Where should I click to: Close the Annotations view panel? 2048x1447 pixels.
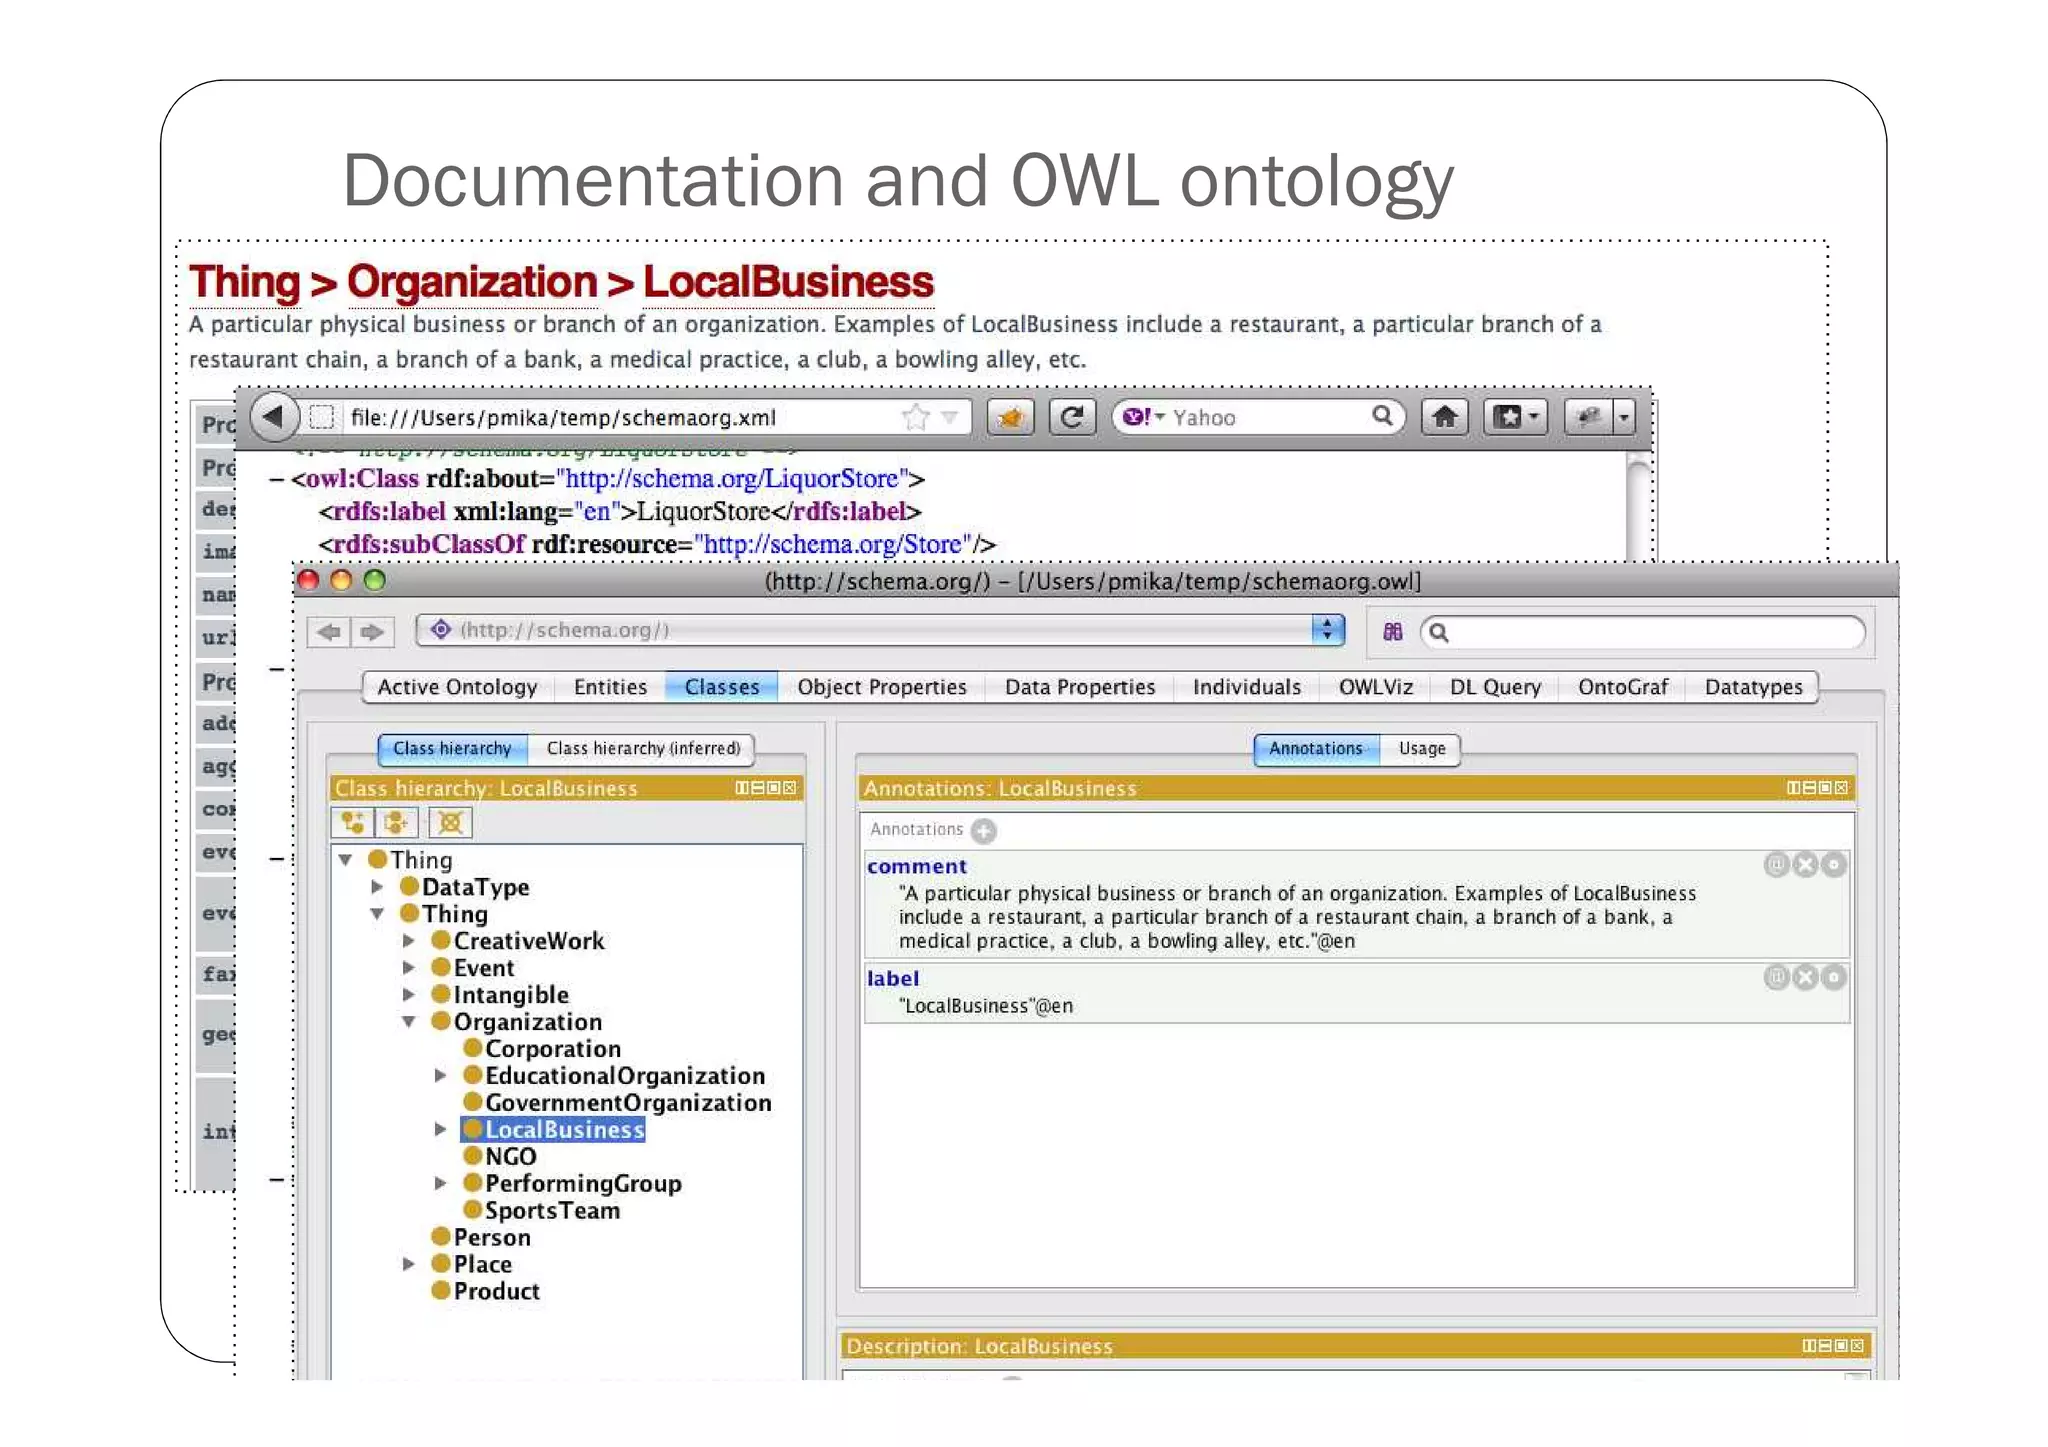(1841, 788)
